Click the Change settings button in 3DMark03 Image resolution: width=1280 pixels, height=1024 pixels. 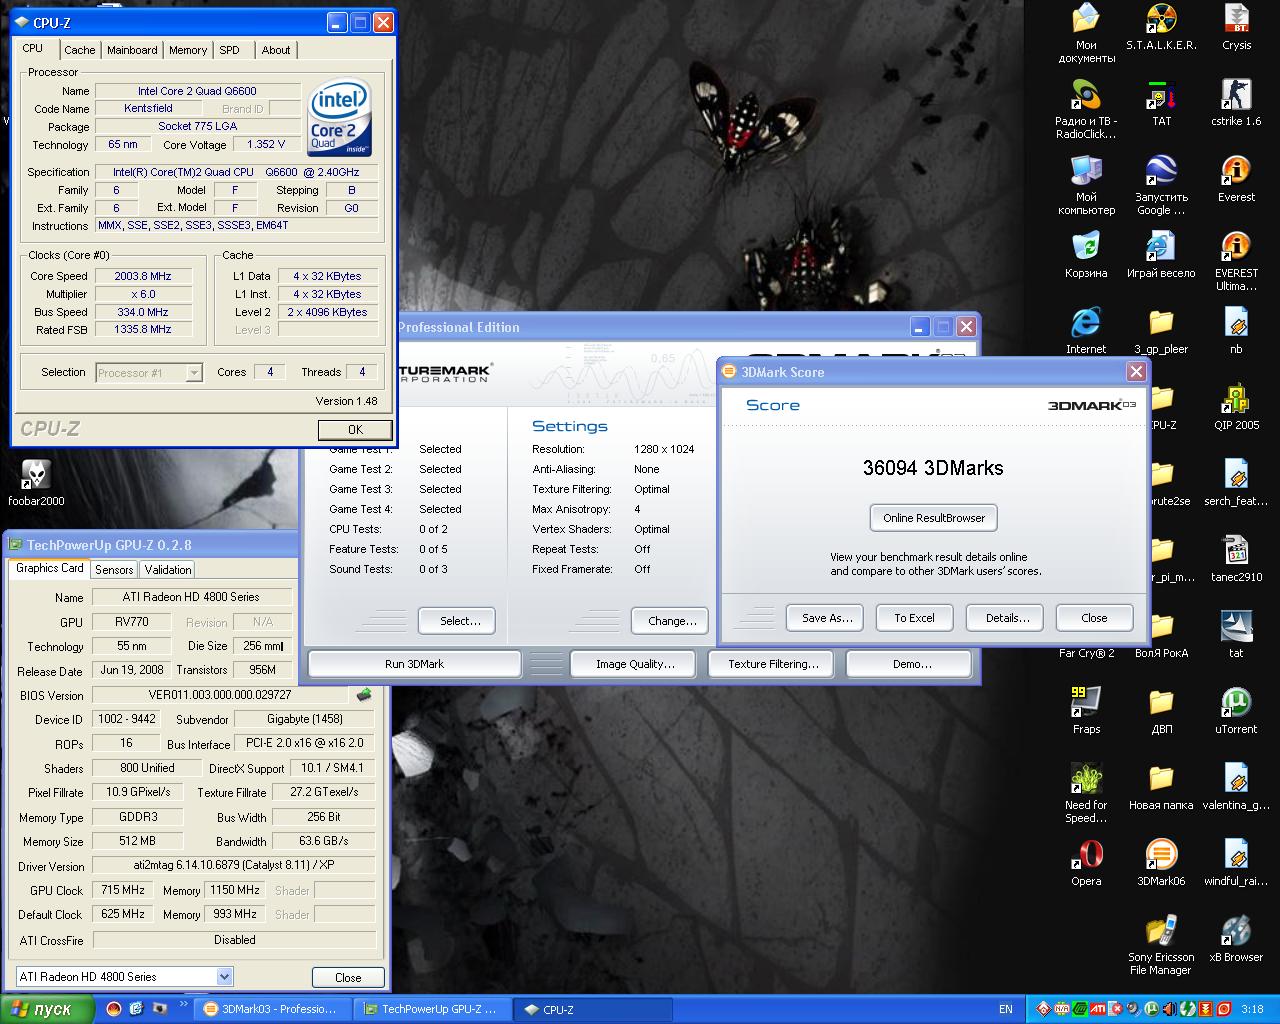pos(672,621)
